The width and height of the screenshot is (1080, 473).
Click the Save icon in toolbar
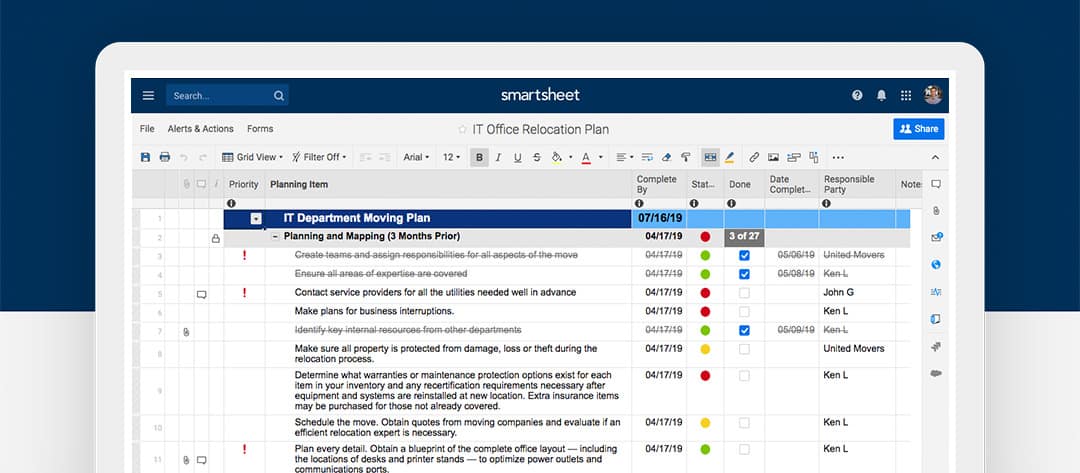click(x=146, y=157)
